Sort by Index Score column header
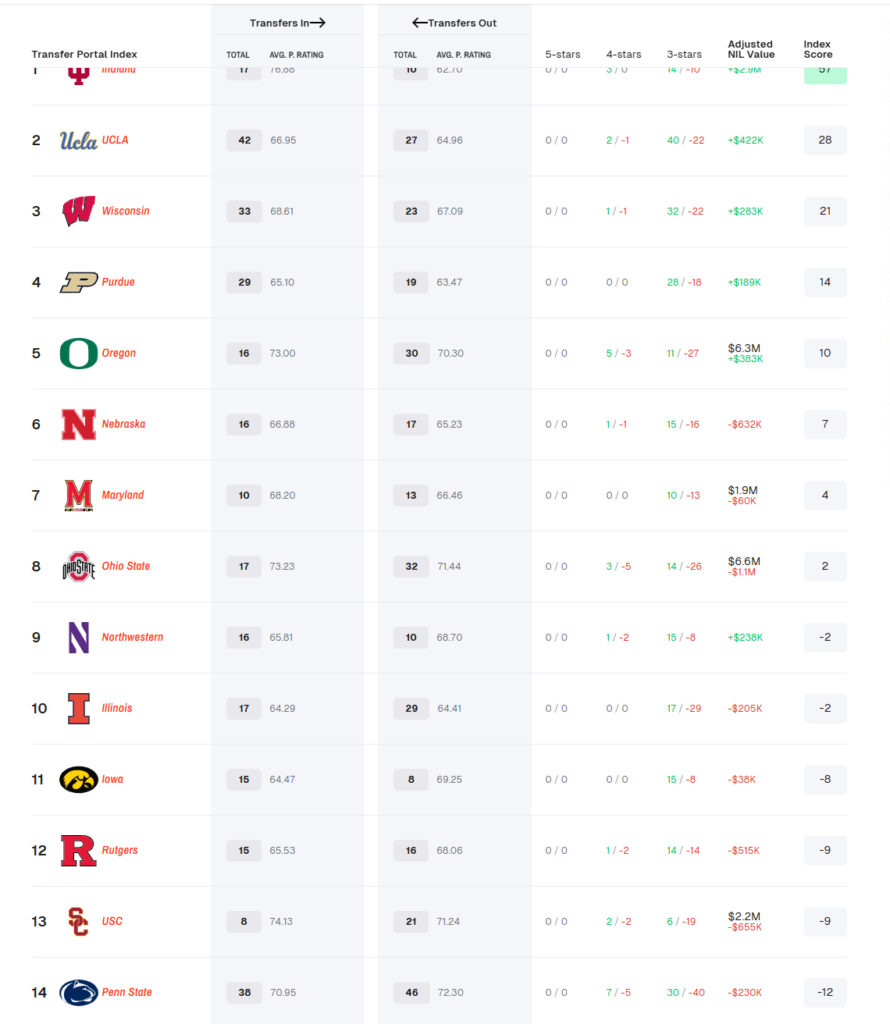 817,49
